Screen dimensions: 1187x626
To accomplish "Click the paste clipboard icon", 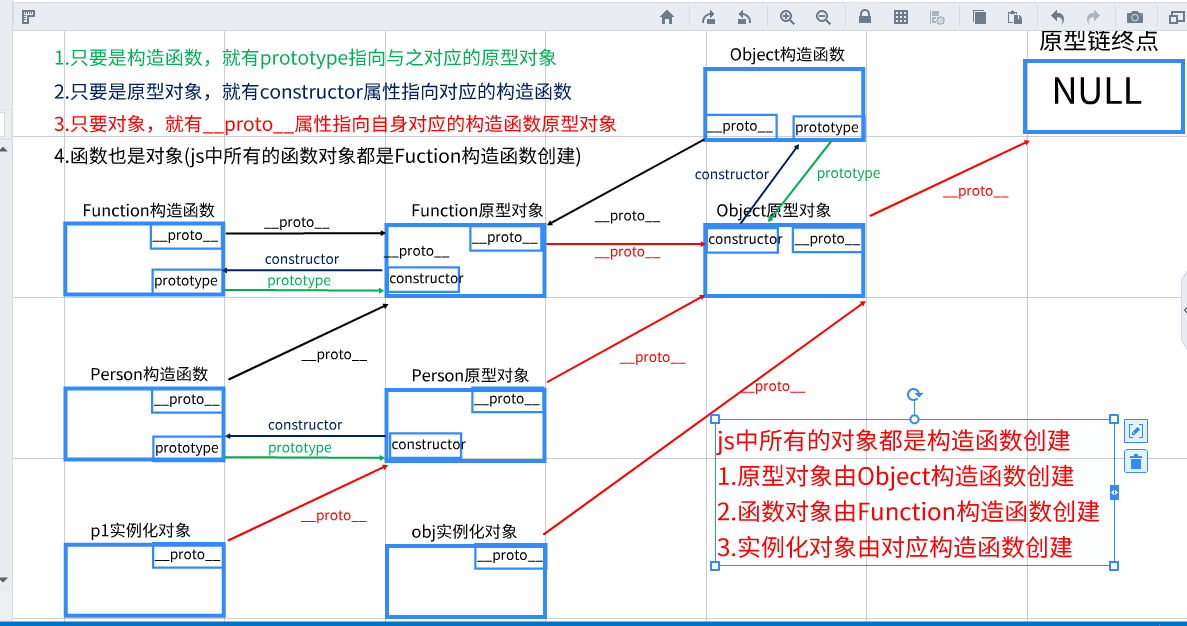I will [1015, 17].
